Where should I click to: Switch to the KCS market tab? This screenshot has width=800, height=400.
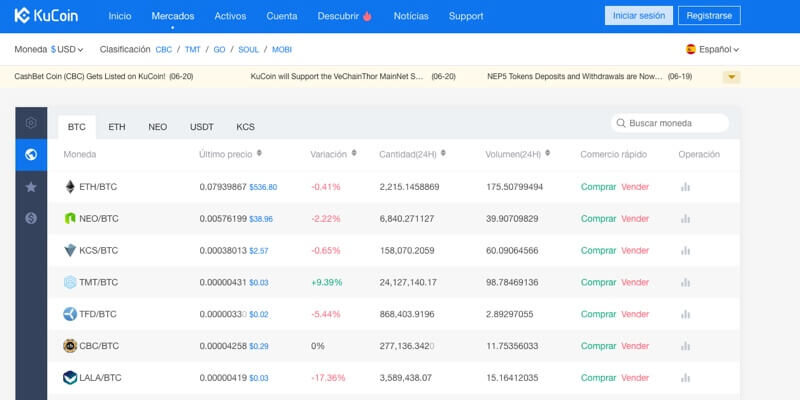[245, 127]
